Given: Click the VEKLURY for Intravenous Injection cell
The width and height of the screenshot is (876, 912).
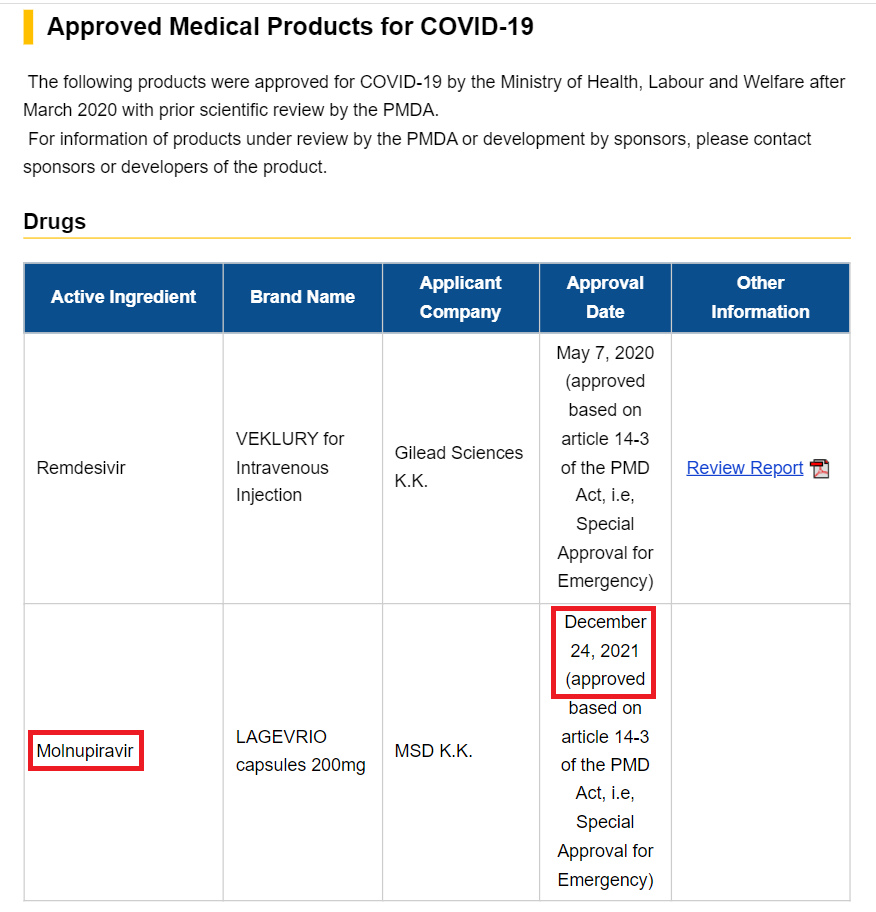Looking at the screenshot, I should 290,467.
